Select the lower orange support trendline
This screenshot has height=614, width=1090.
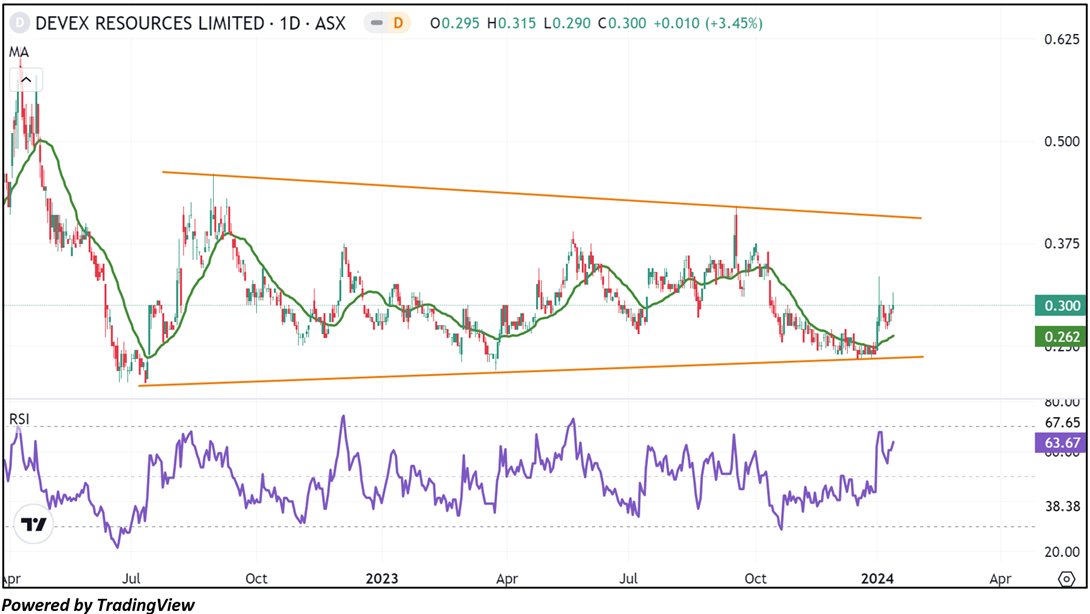tap(530, 371)
